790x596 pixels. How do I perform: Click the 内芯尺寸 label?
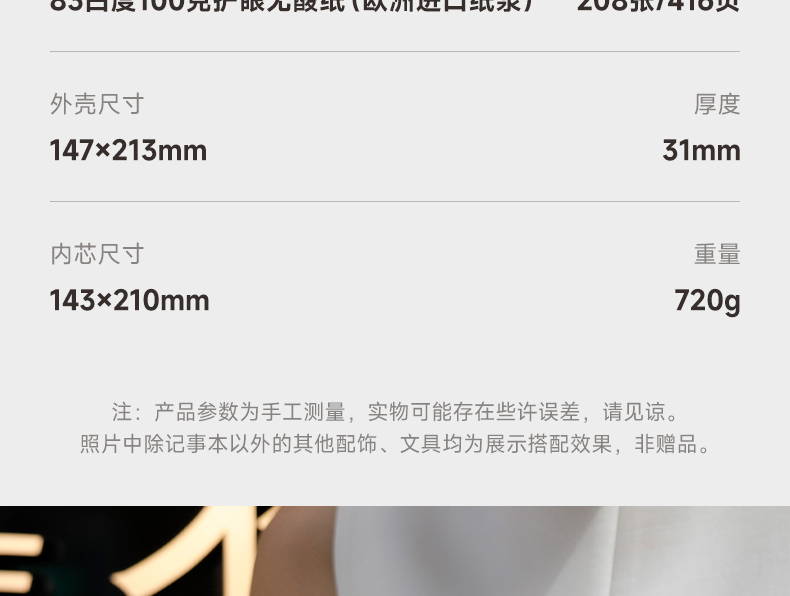click(97, 254)
